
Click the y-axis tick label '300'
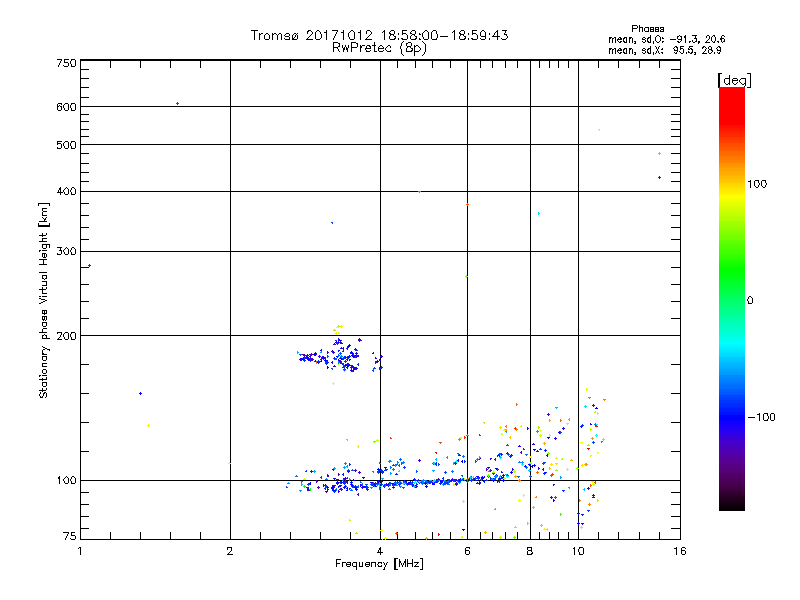(x=67, y=251)
